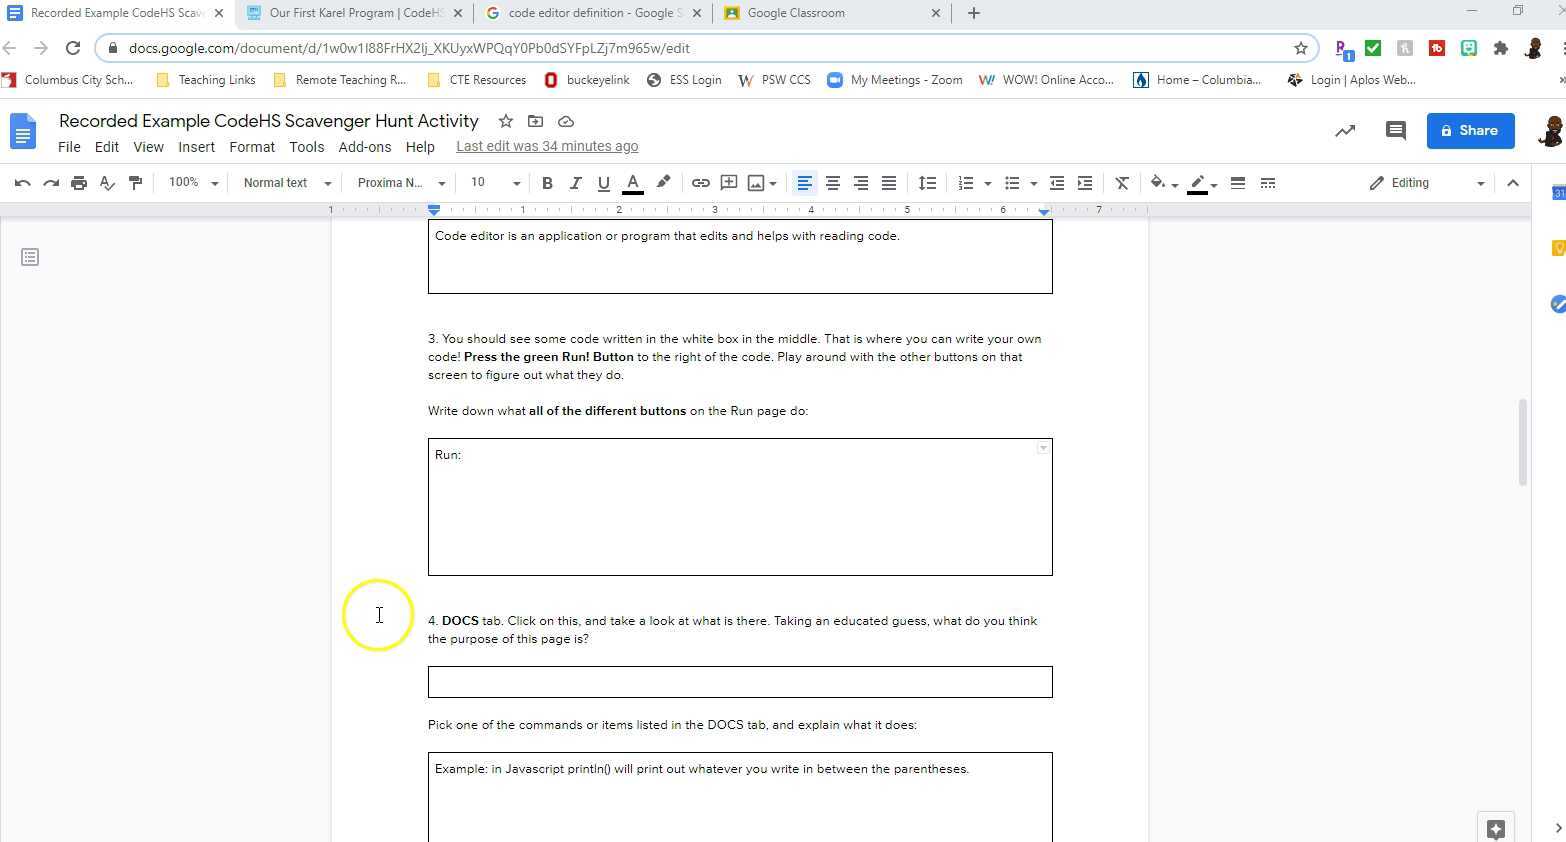Screen dimensions: 1566x842
Task: Click inside the empty DOCS answer box
Action: pyautogui.click(x=740, y=681)
